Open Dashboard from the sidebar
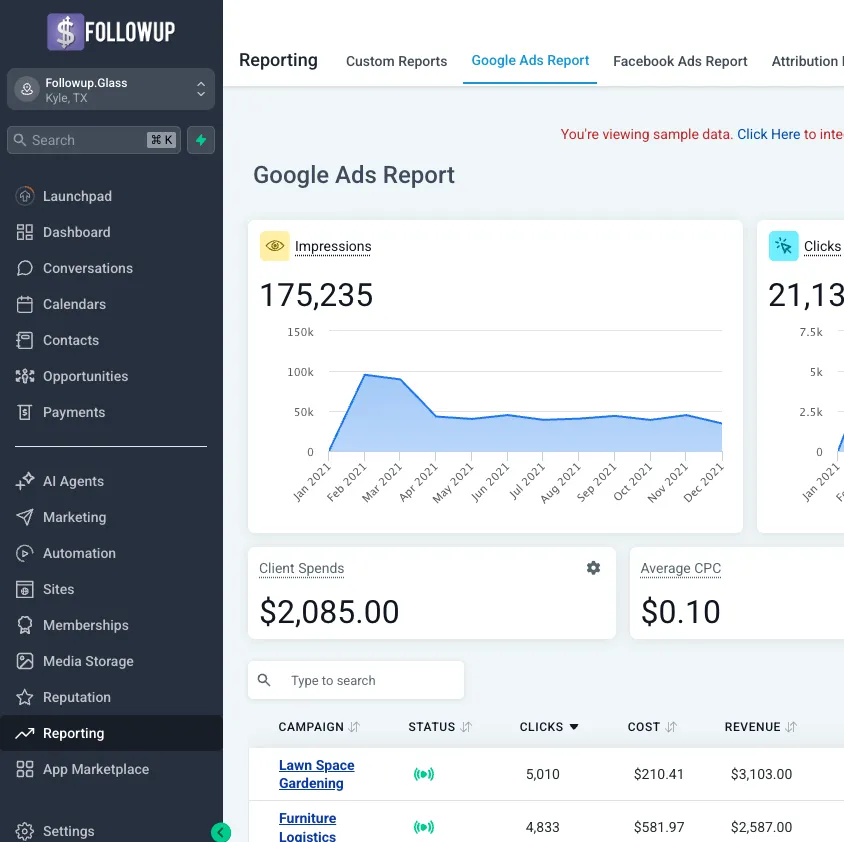This screenshot has height=842, width=844. point(76,232)
